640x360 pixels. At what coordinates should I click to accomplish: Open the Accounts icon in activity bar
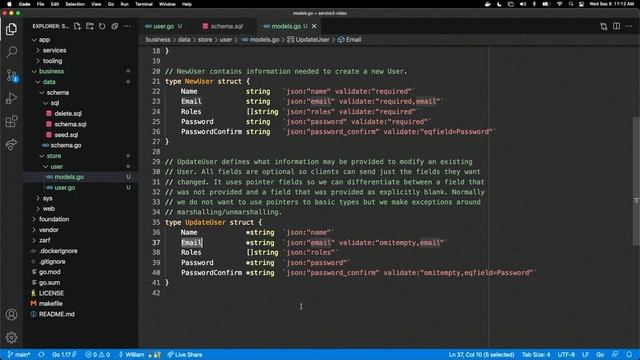click(11, 314)
